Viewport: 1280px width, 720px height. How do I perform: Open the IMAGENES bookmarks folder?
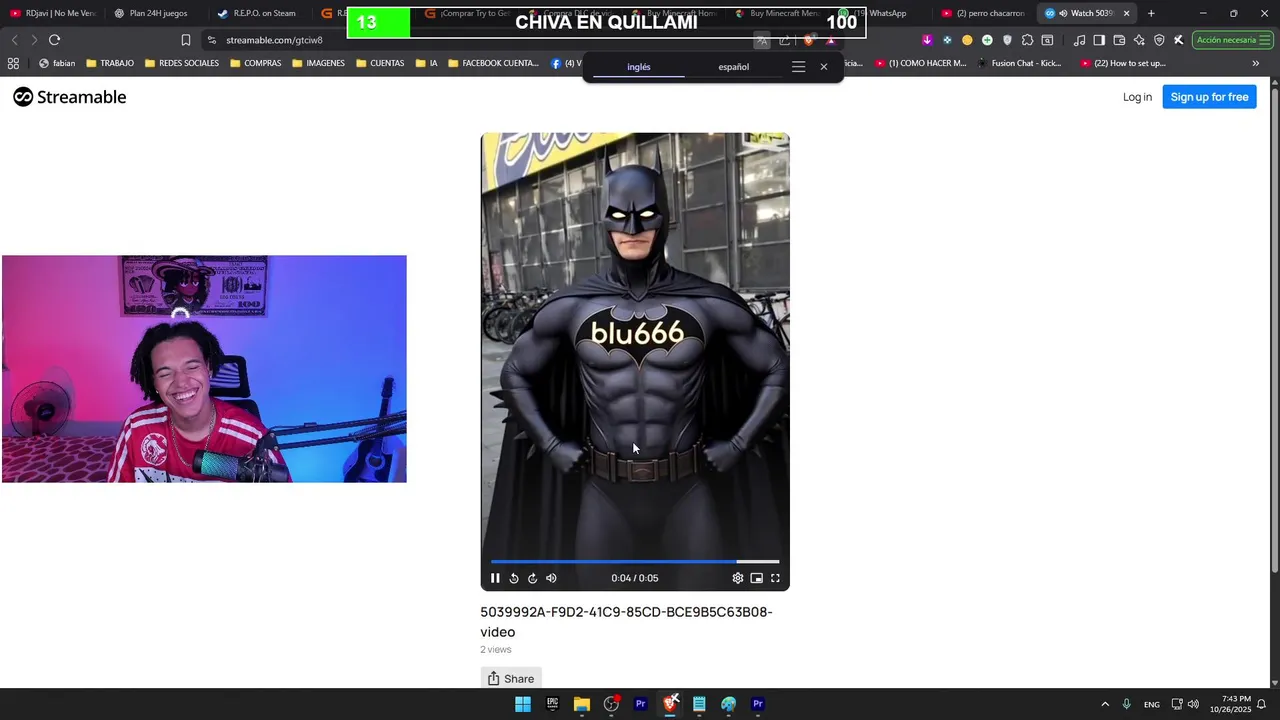click(319, 63)
